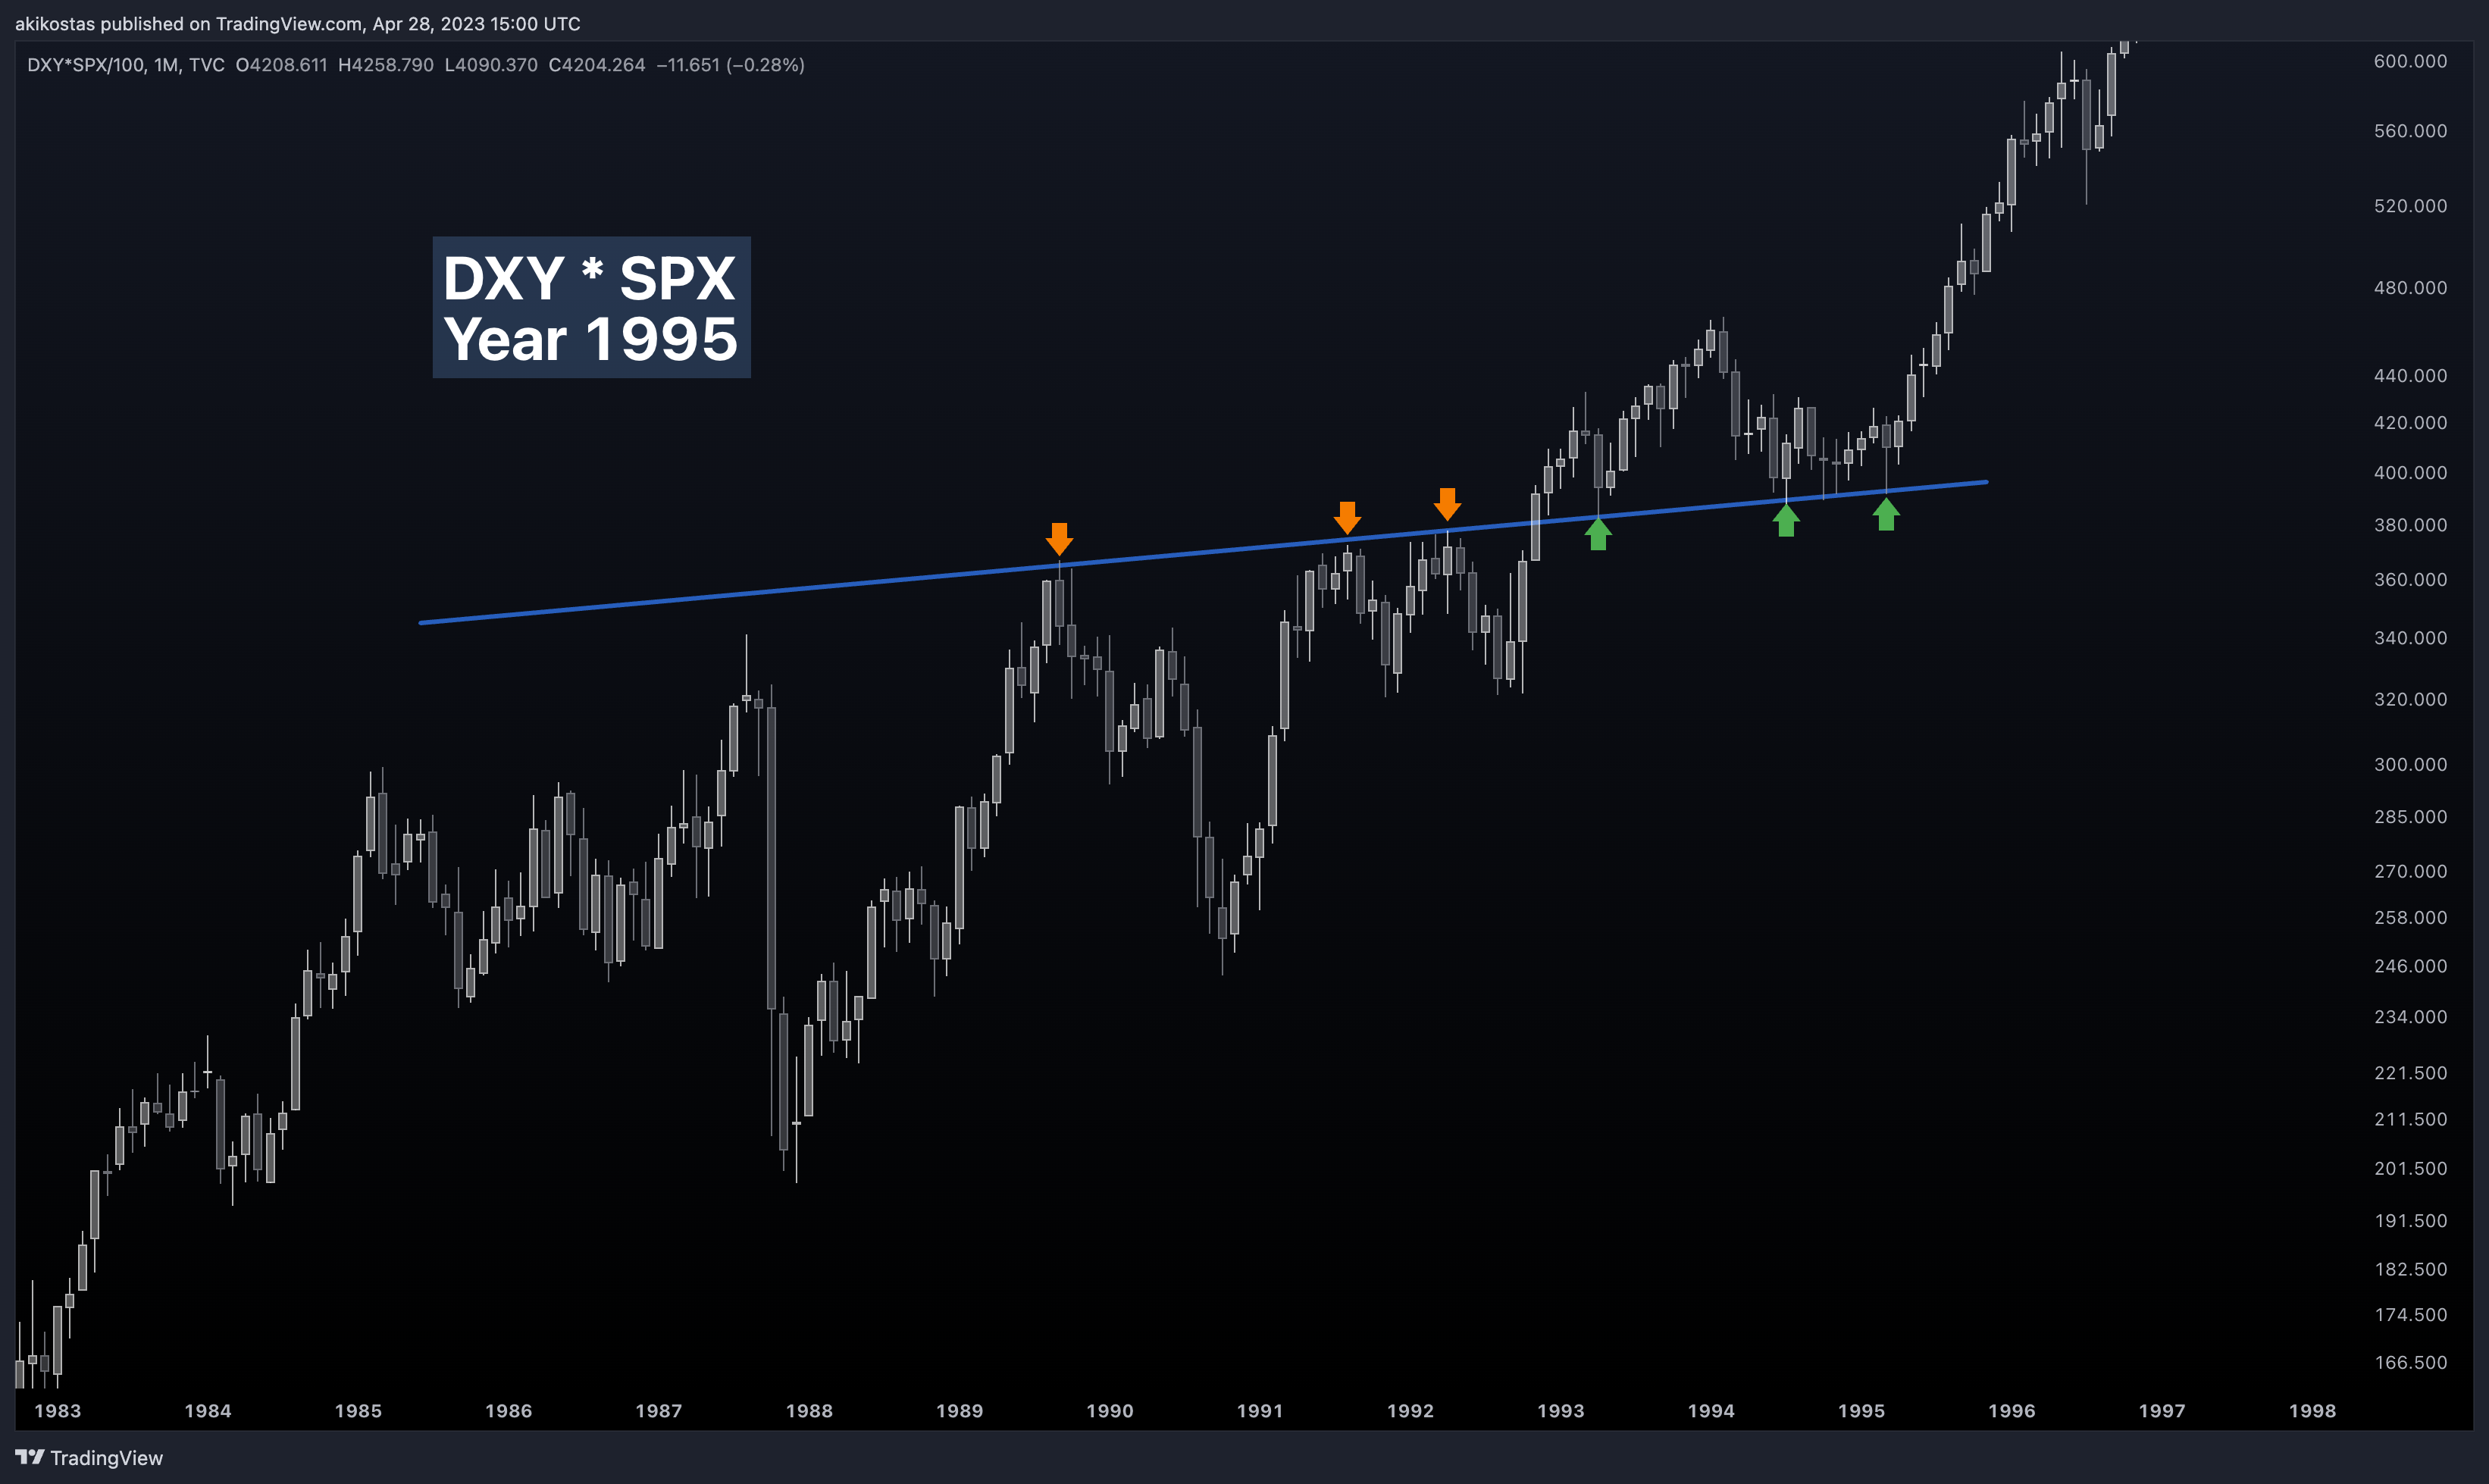Select the DXY*SPX/100, 1M, TVC symbol label
The height and width of the screenshot is (1484, 2489).
click(x=126, y=65)
